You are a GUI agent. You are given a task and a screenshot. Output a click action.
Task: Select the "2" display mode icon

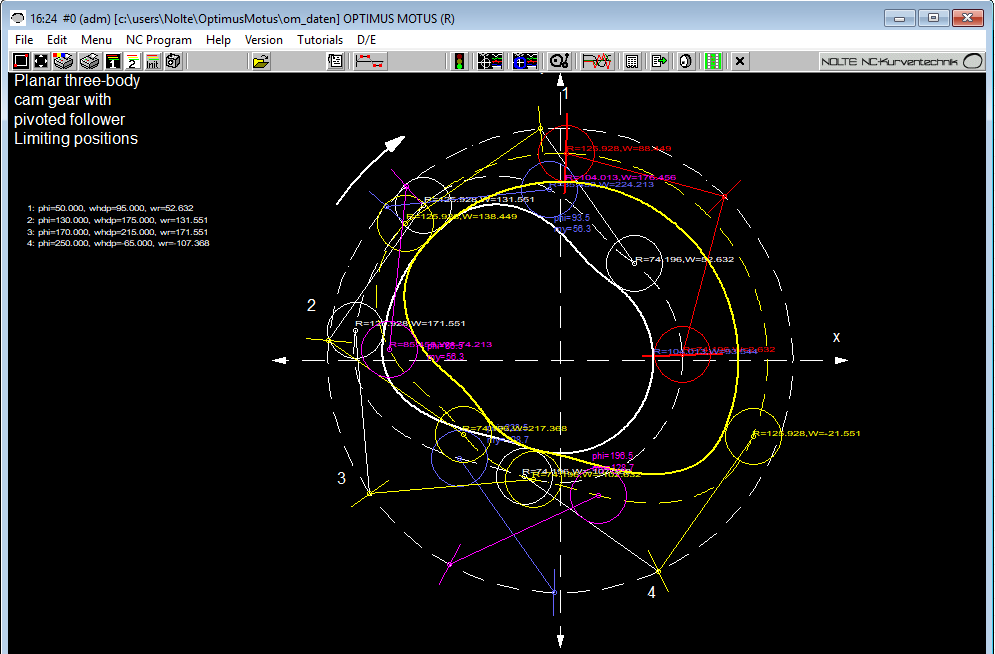132,61
